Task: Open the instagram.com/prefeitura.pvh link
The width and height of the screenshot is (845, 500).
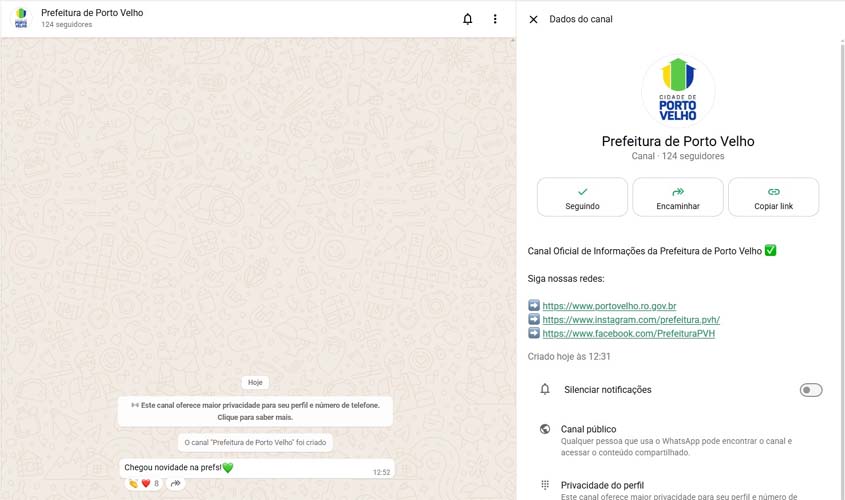Action: (x=631, y=320)
